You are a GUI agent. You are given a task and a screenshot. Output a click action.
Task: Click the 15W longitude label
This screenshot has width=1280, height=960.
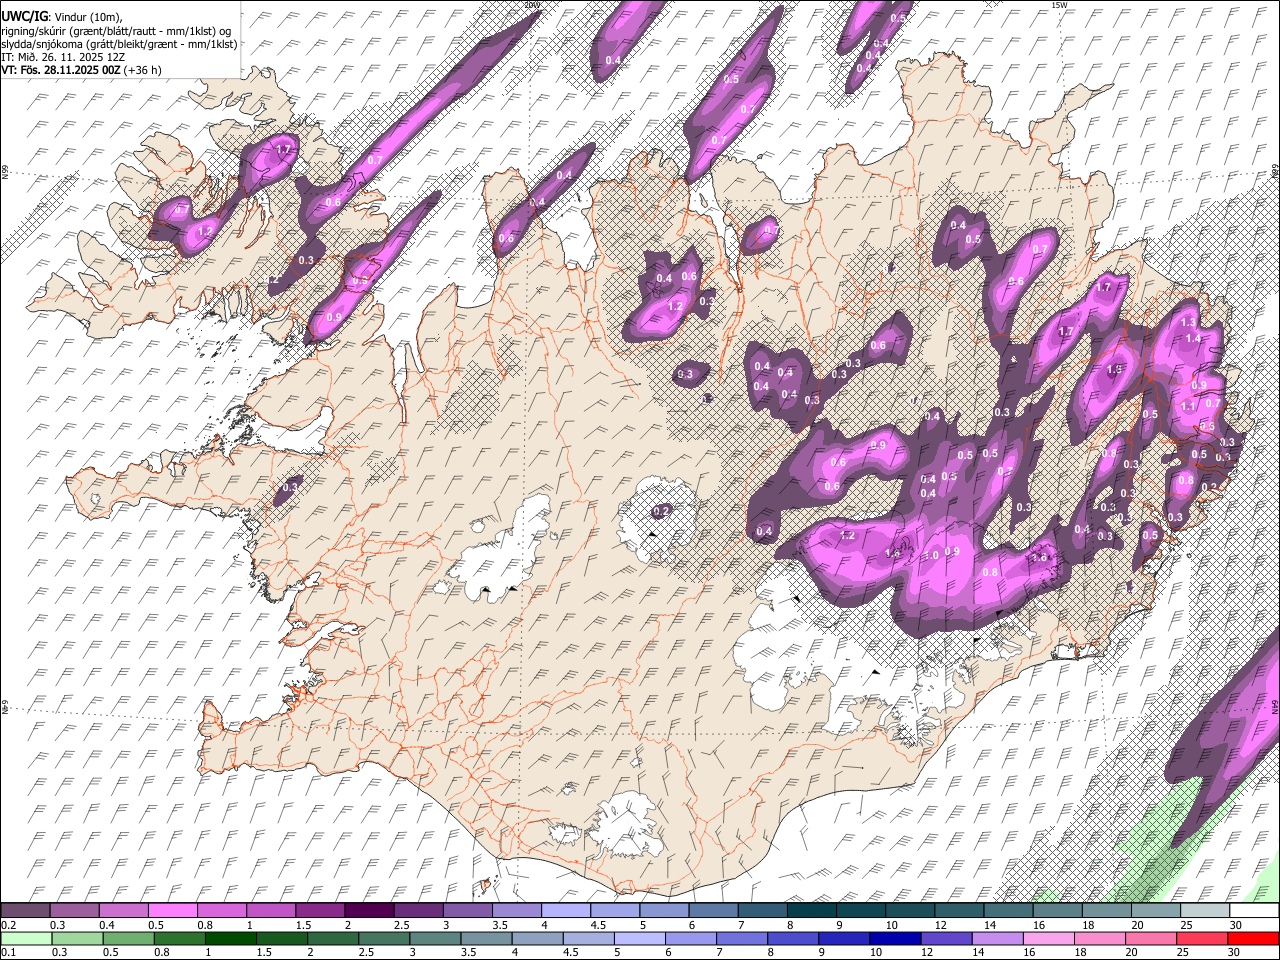click(1058, 6)
